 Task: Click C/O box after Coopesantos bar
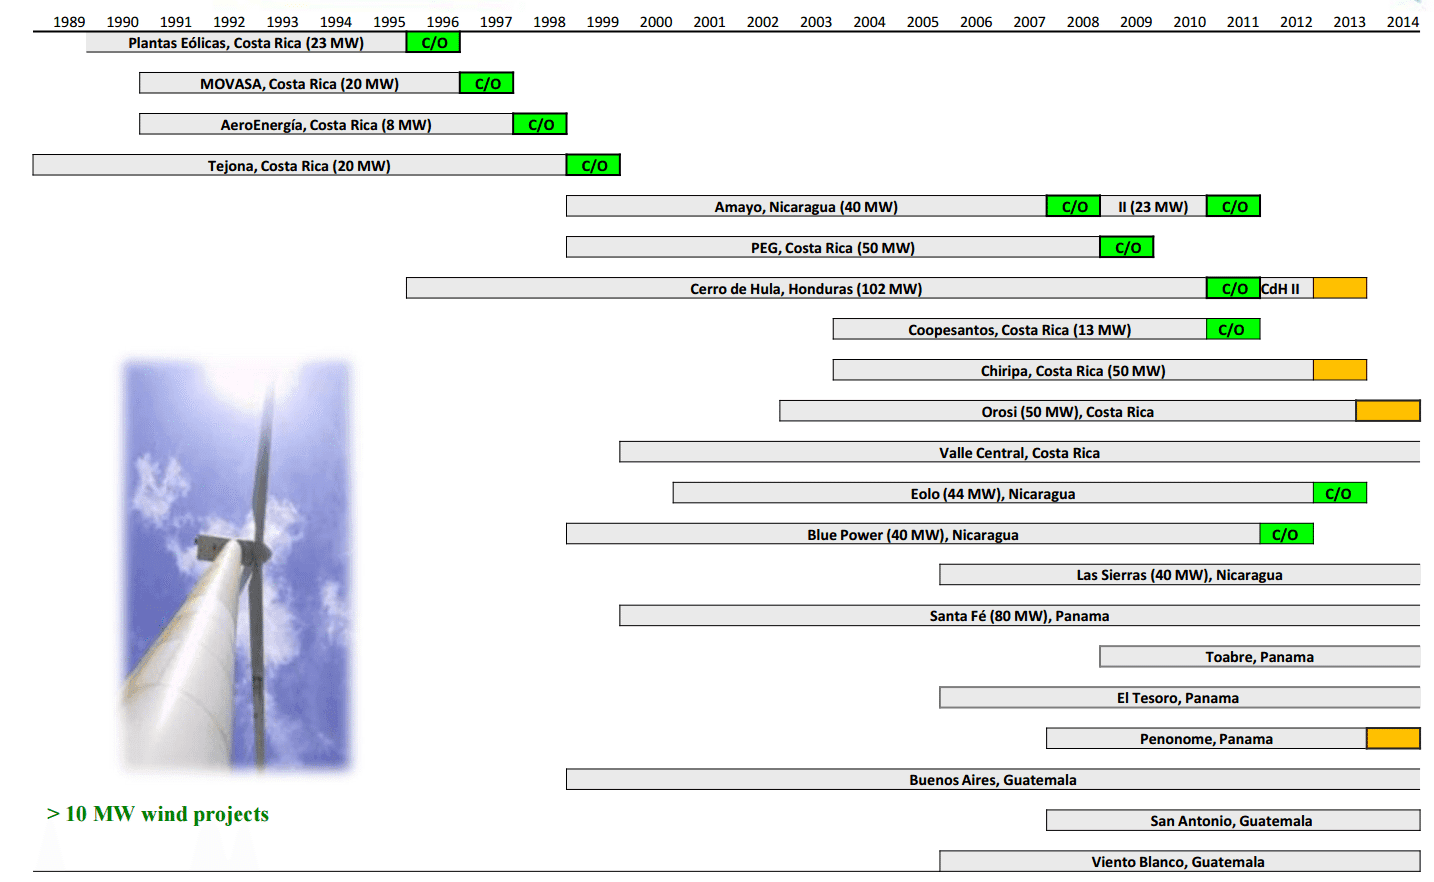[1233, 330]
